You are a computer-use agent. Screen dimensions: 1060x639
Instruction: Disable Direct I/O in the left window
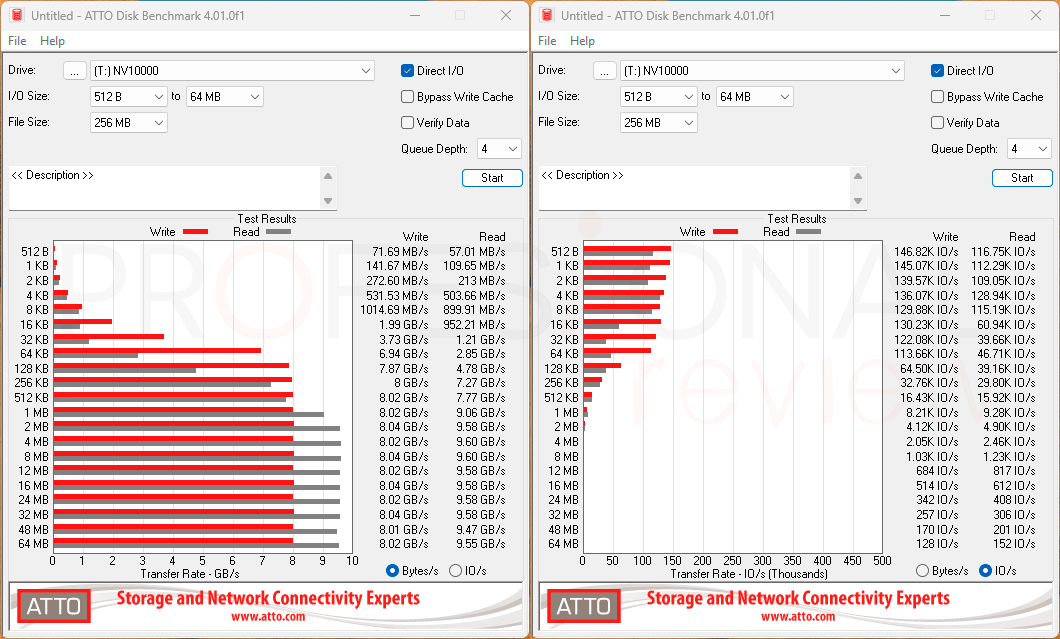point(407,70)
